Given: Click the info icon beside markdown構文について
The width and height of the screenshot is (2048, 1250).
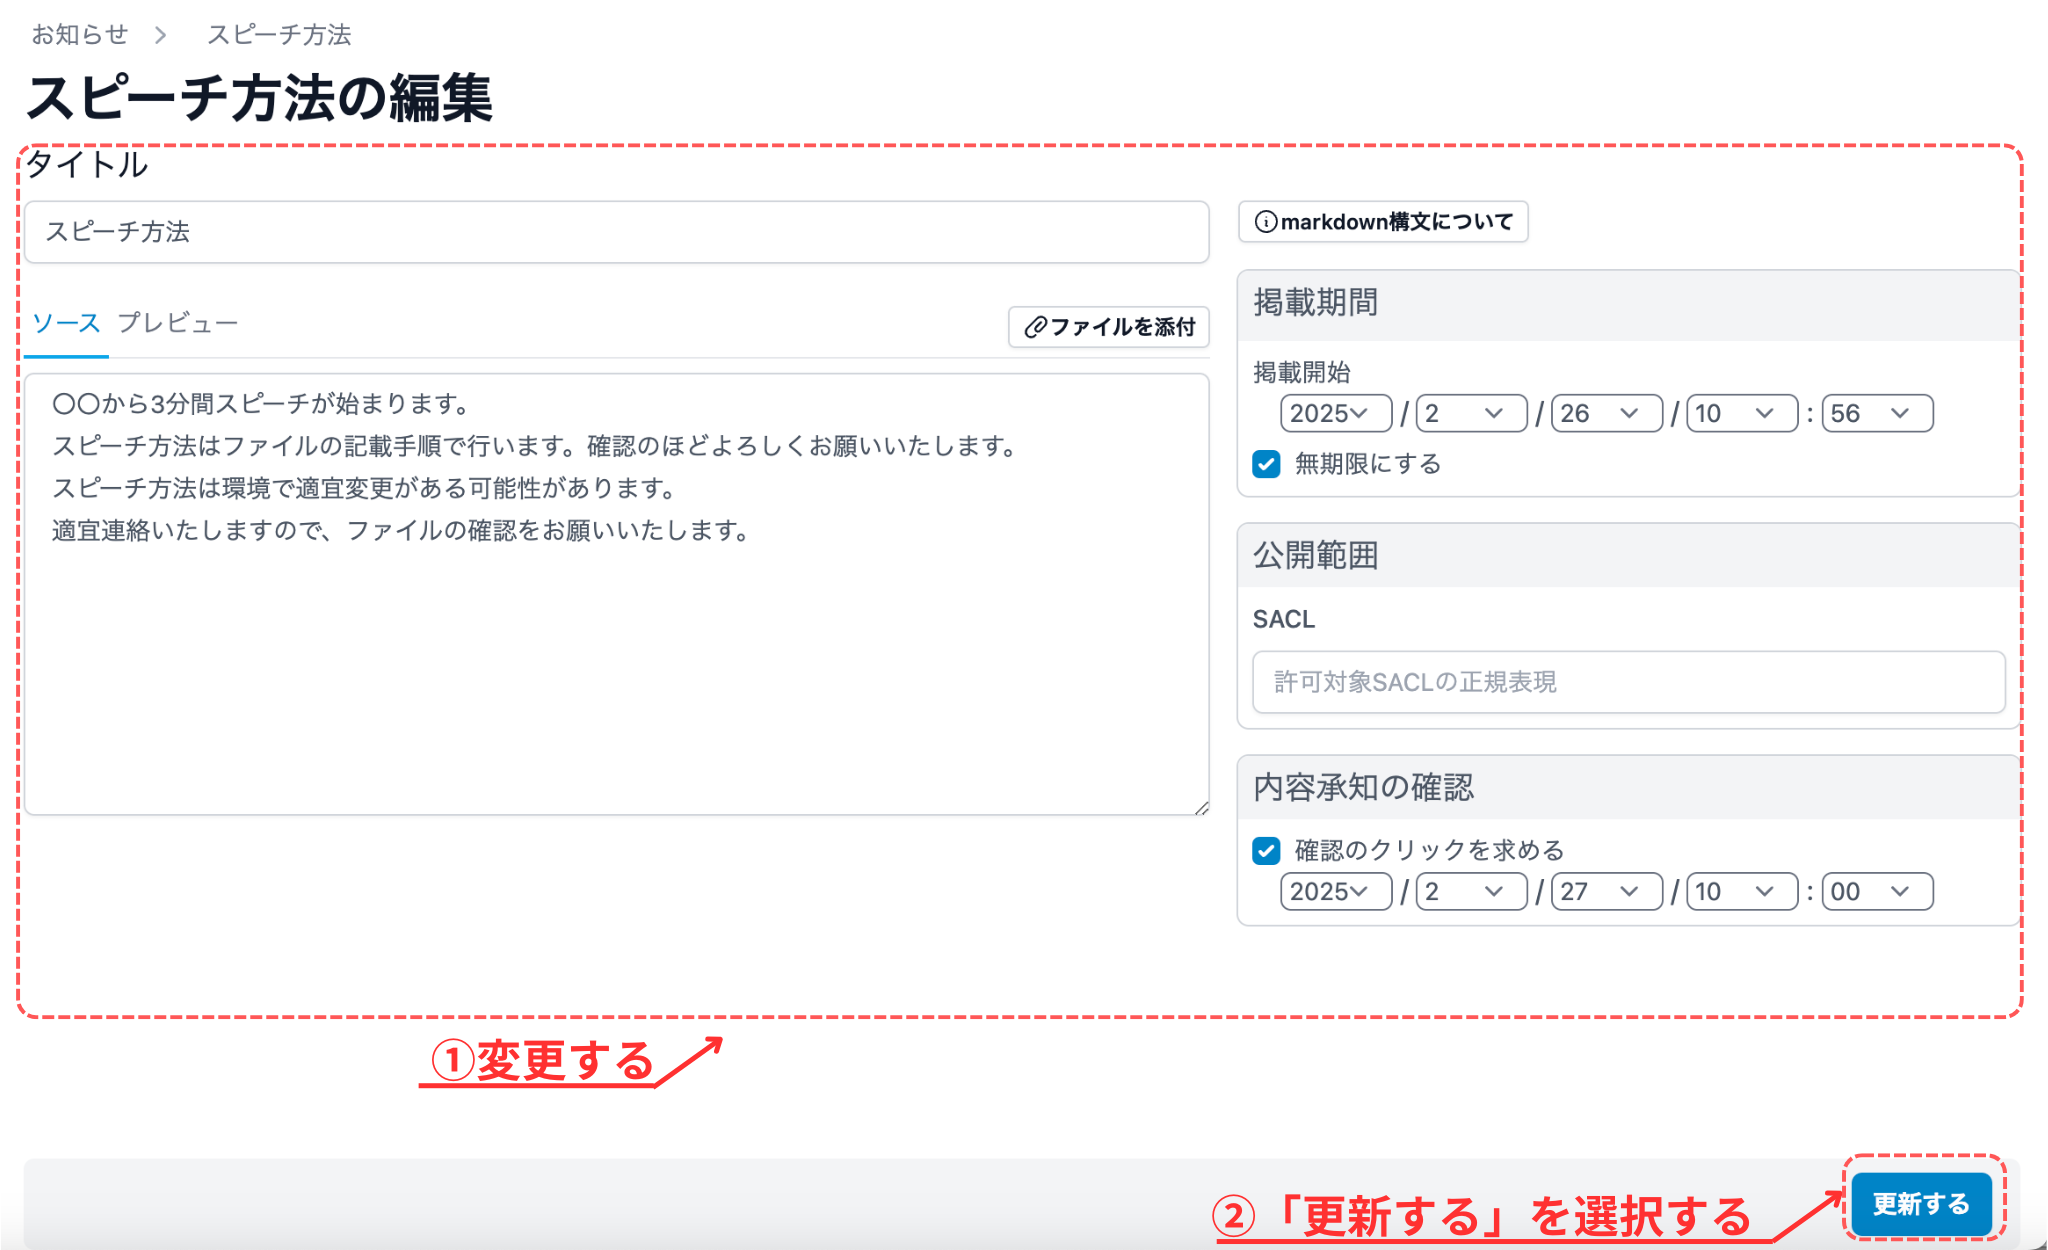Looking at the screenshot, I should tap(1268, 222).
